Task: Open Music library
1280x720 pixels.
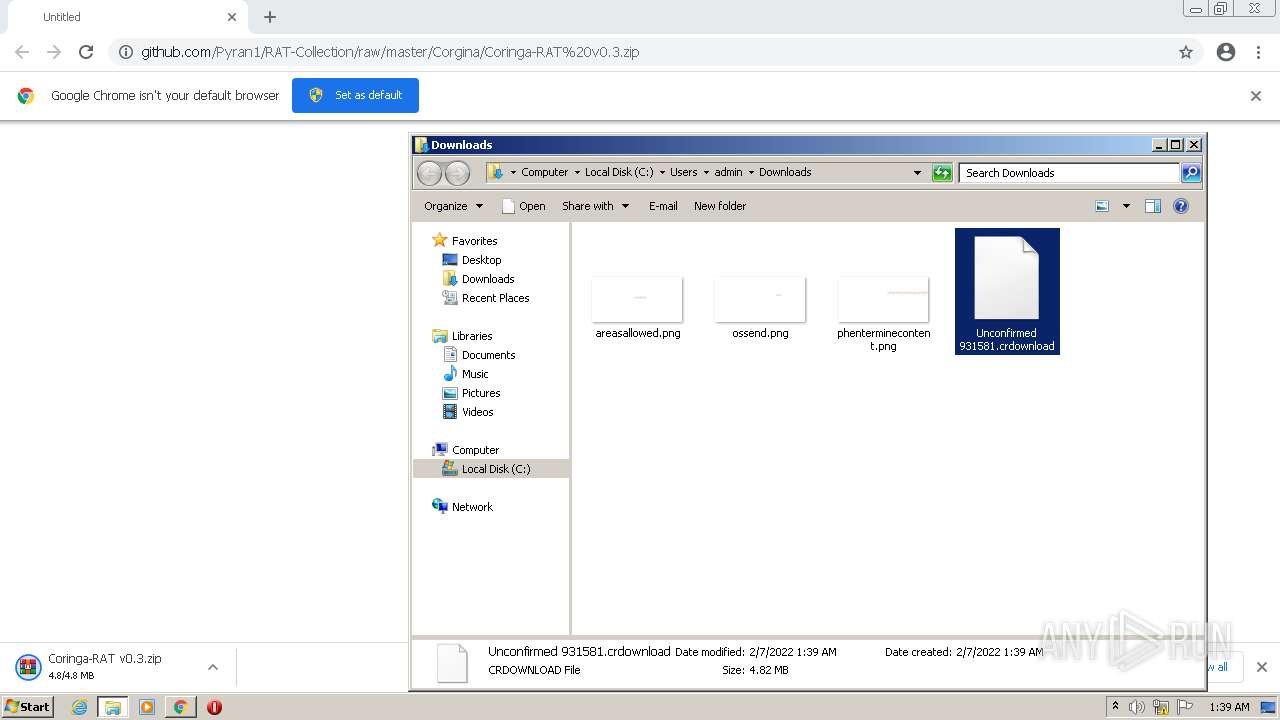Action: [466, 374]
